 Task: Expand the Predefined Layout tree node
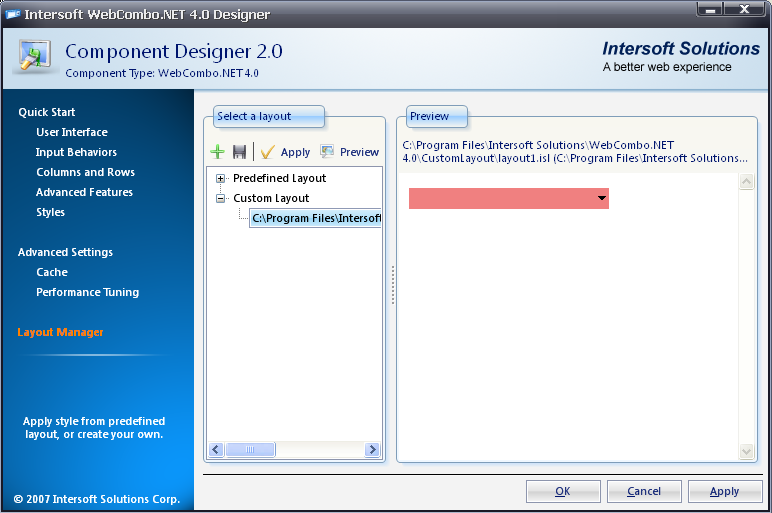pos(220,178)
